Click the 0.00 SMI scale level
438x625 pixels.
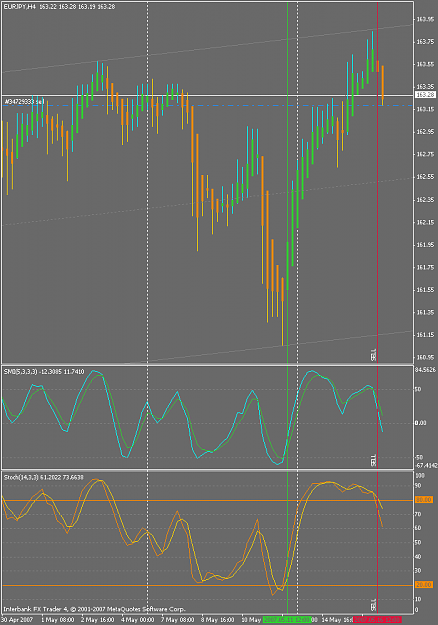click(x=420, y=423)
